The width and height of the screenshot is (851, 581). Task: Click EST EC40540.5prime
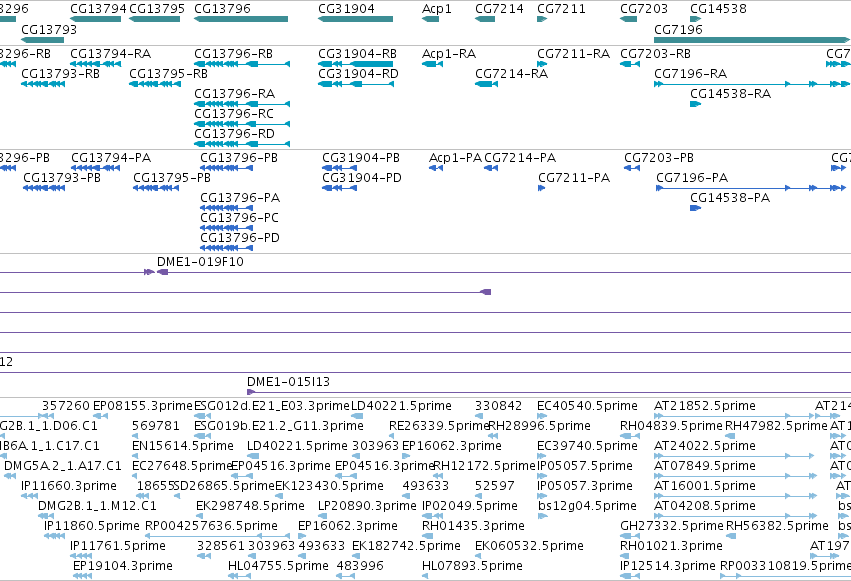587,406
